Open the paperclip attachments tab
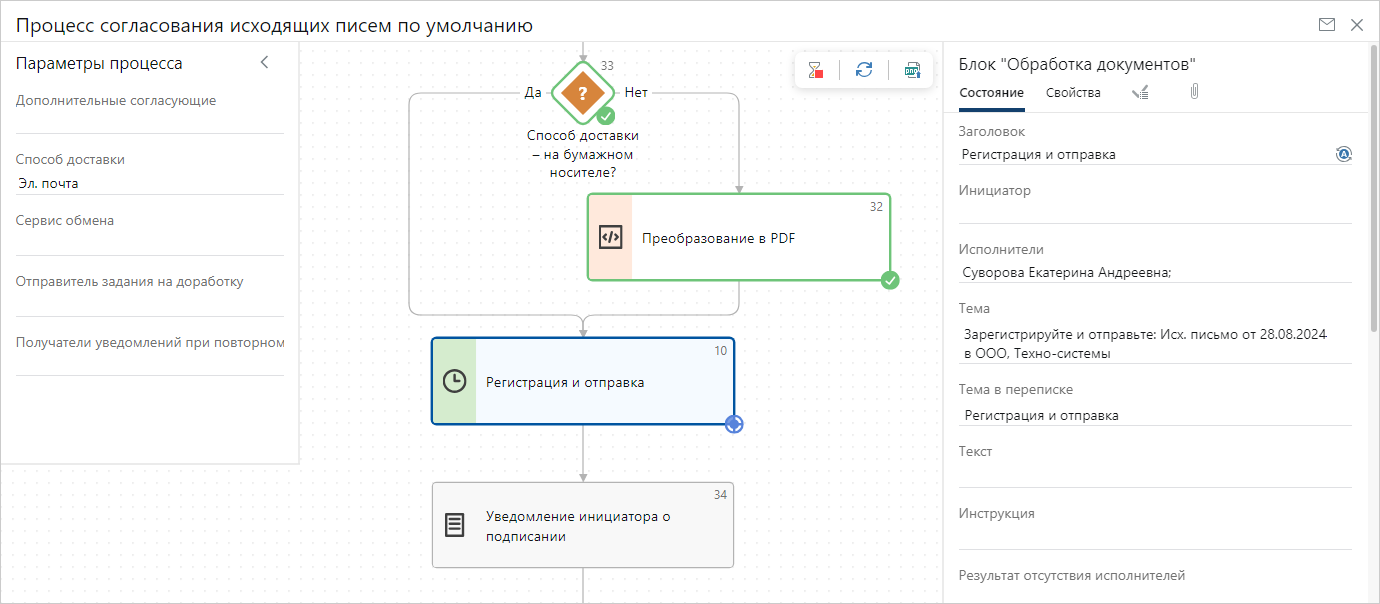1380x604 pixels. pos(1193,92)
